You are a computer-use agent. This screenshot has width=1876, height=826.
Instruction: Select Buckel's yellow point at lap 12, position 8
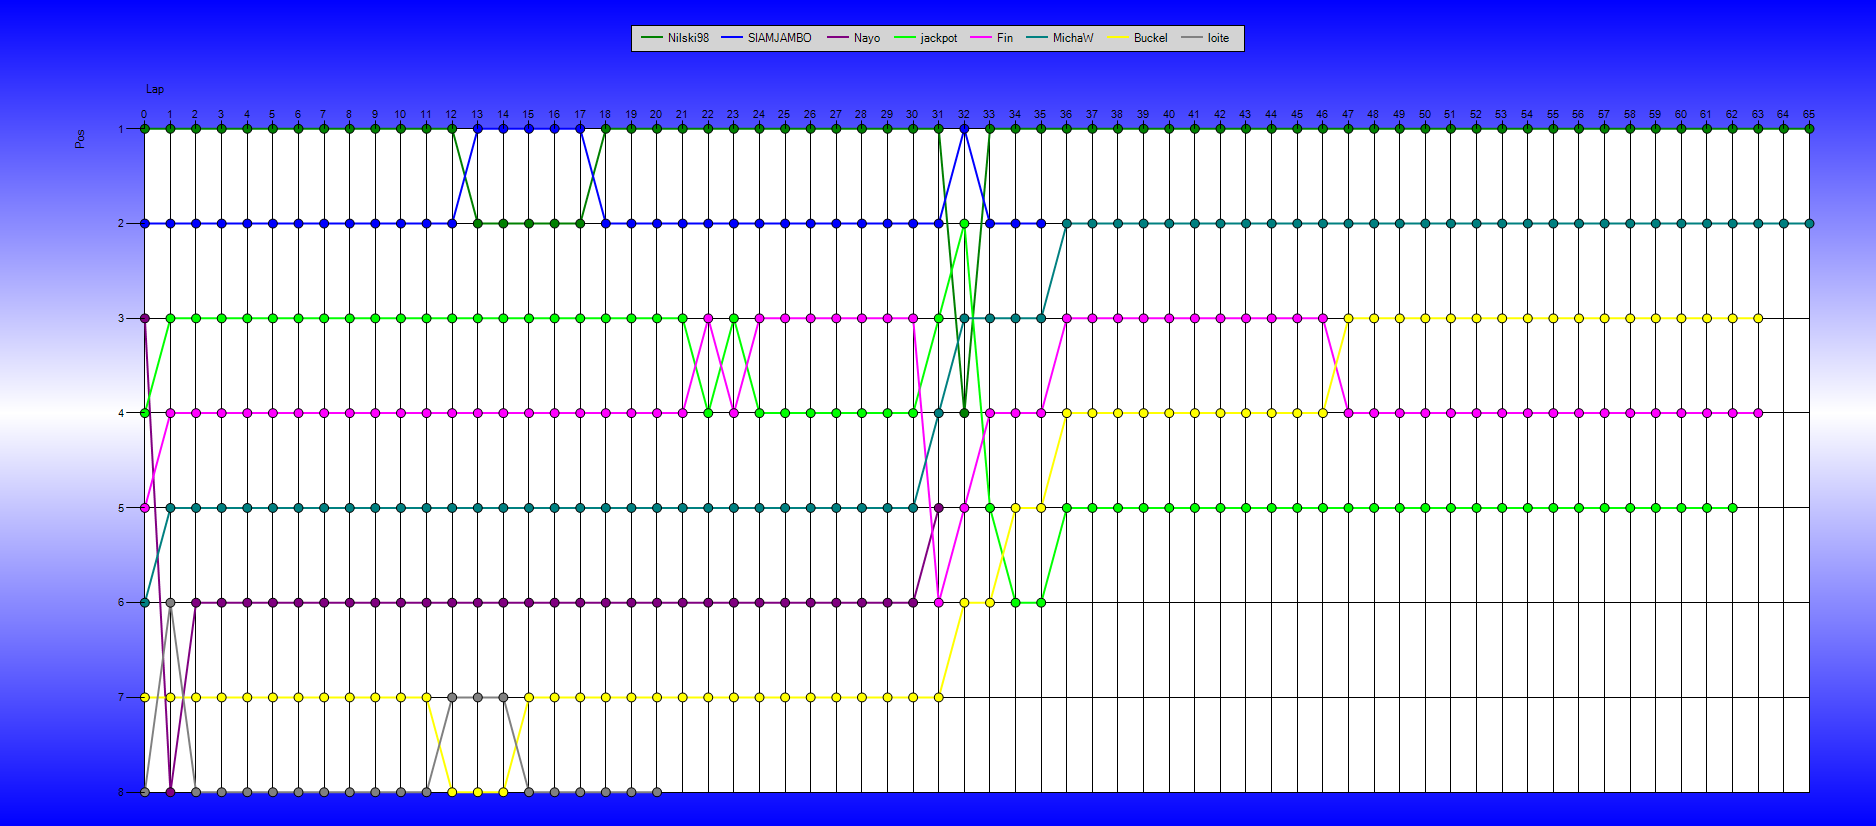tap(452, 792)
